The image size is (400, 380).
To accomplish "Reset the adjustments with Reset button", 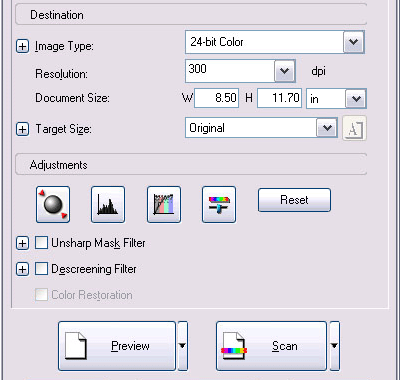I will [294, 200].
